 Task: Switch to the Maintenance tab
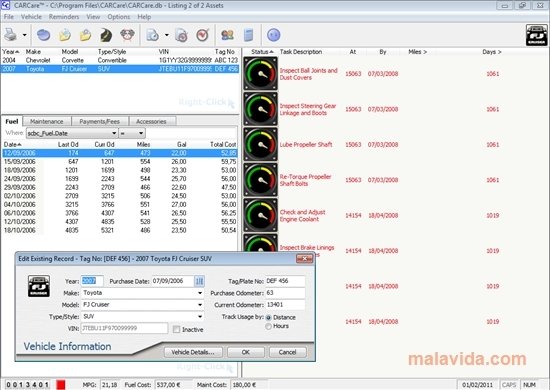47,121
